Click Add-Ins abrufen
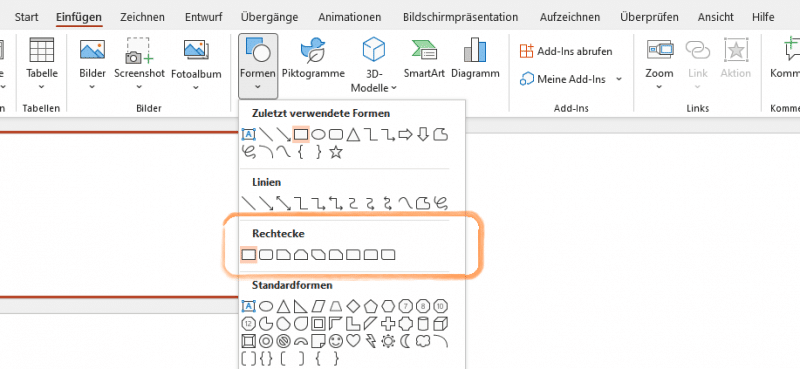 (566, 51)
